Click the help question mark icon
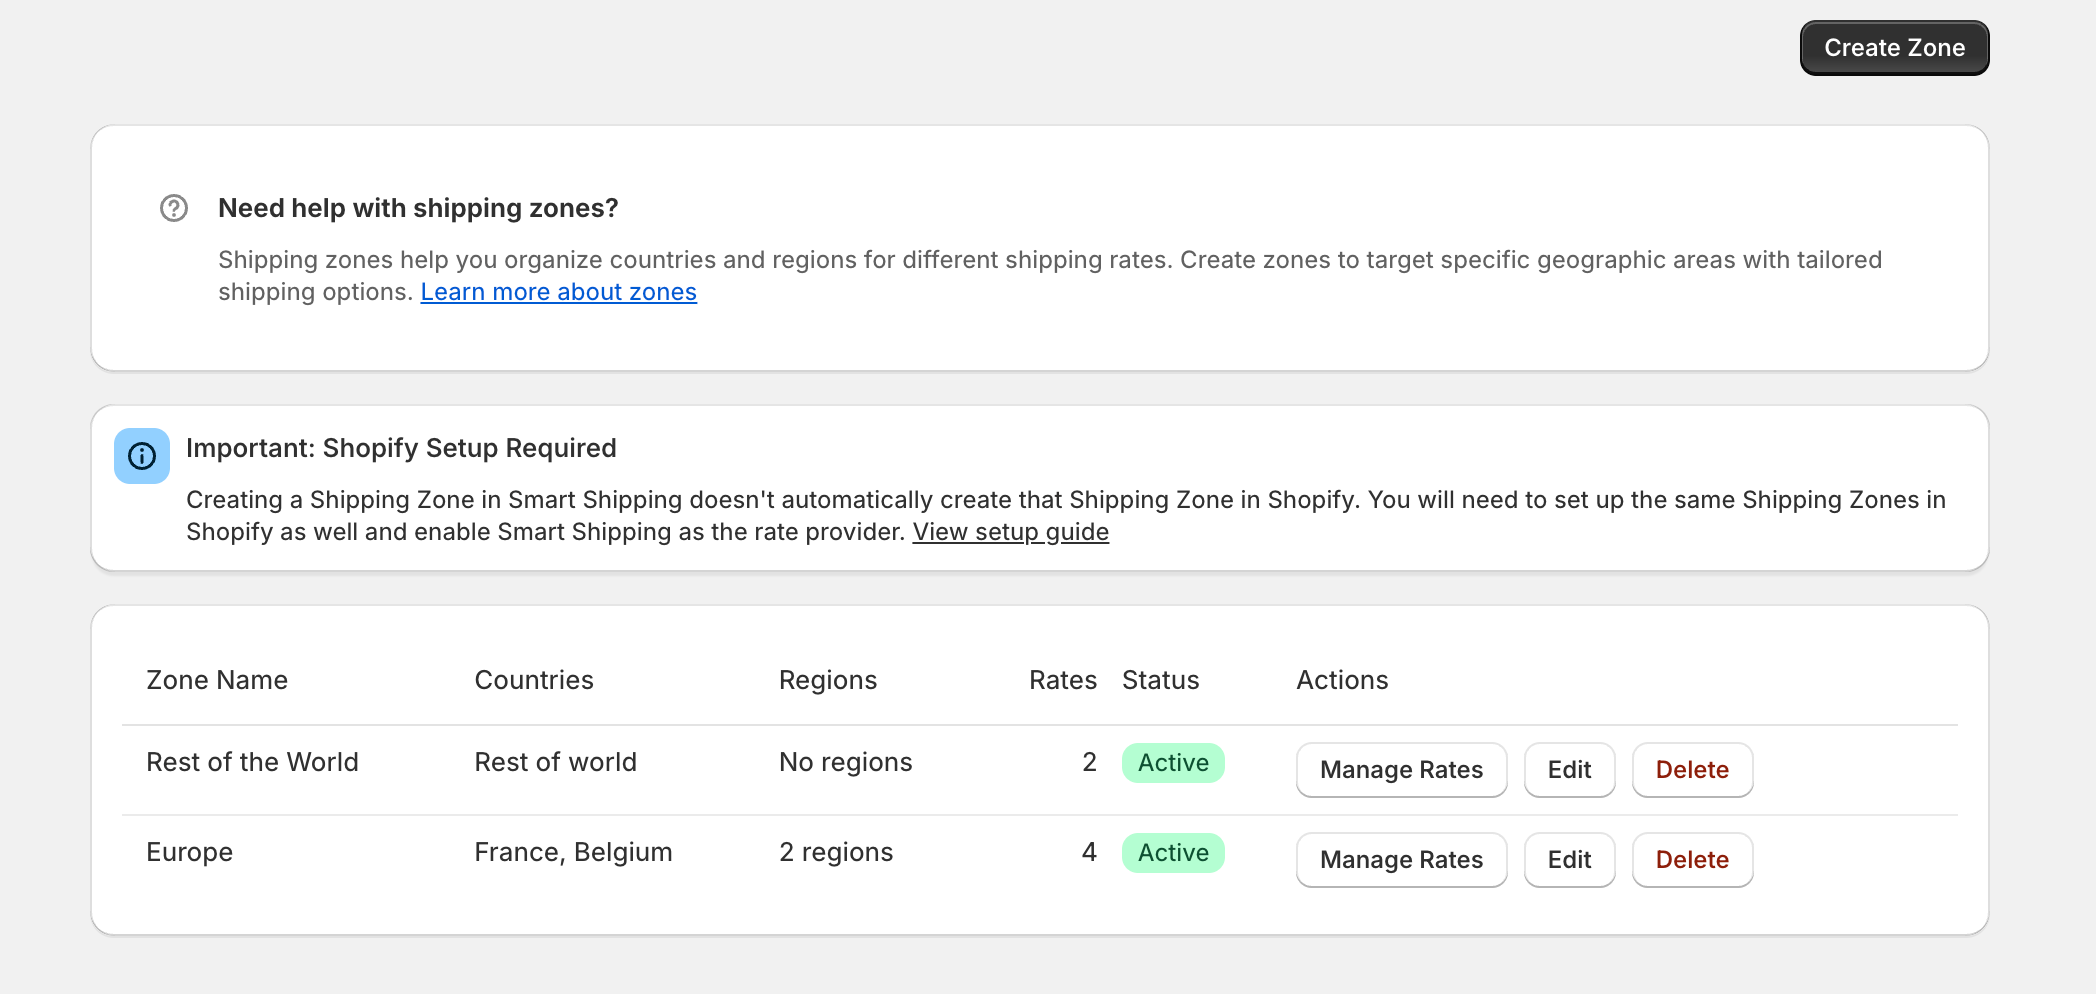Image resolution: width=2096 pixels, height=994 pixels. [x=174, y=208]
